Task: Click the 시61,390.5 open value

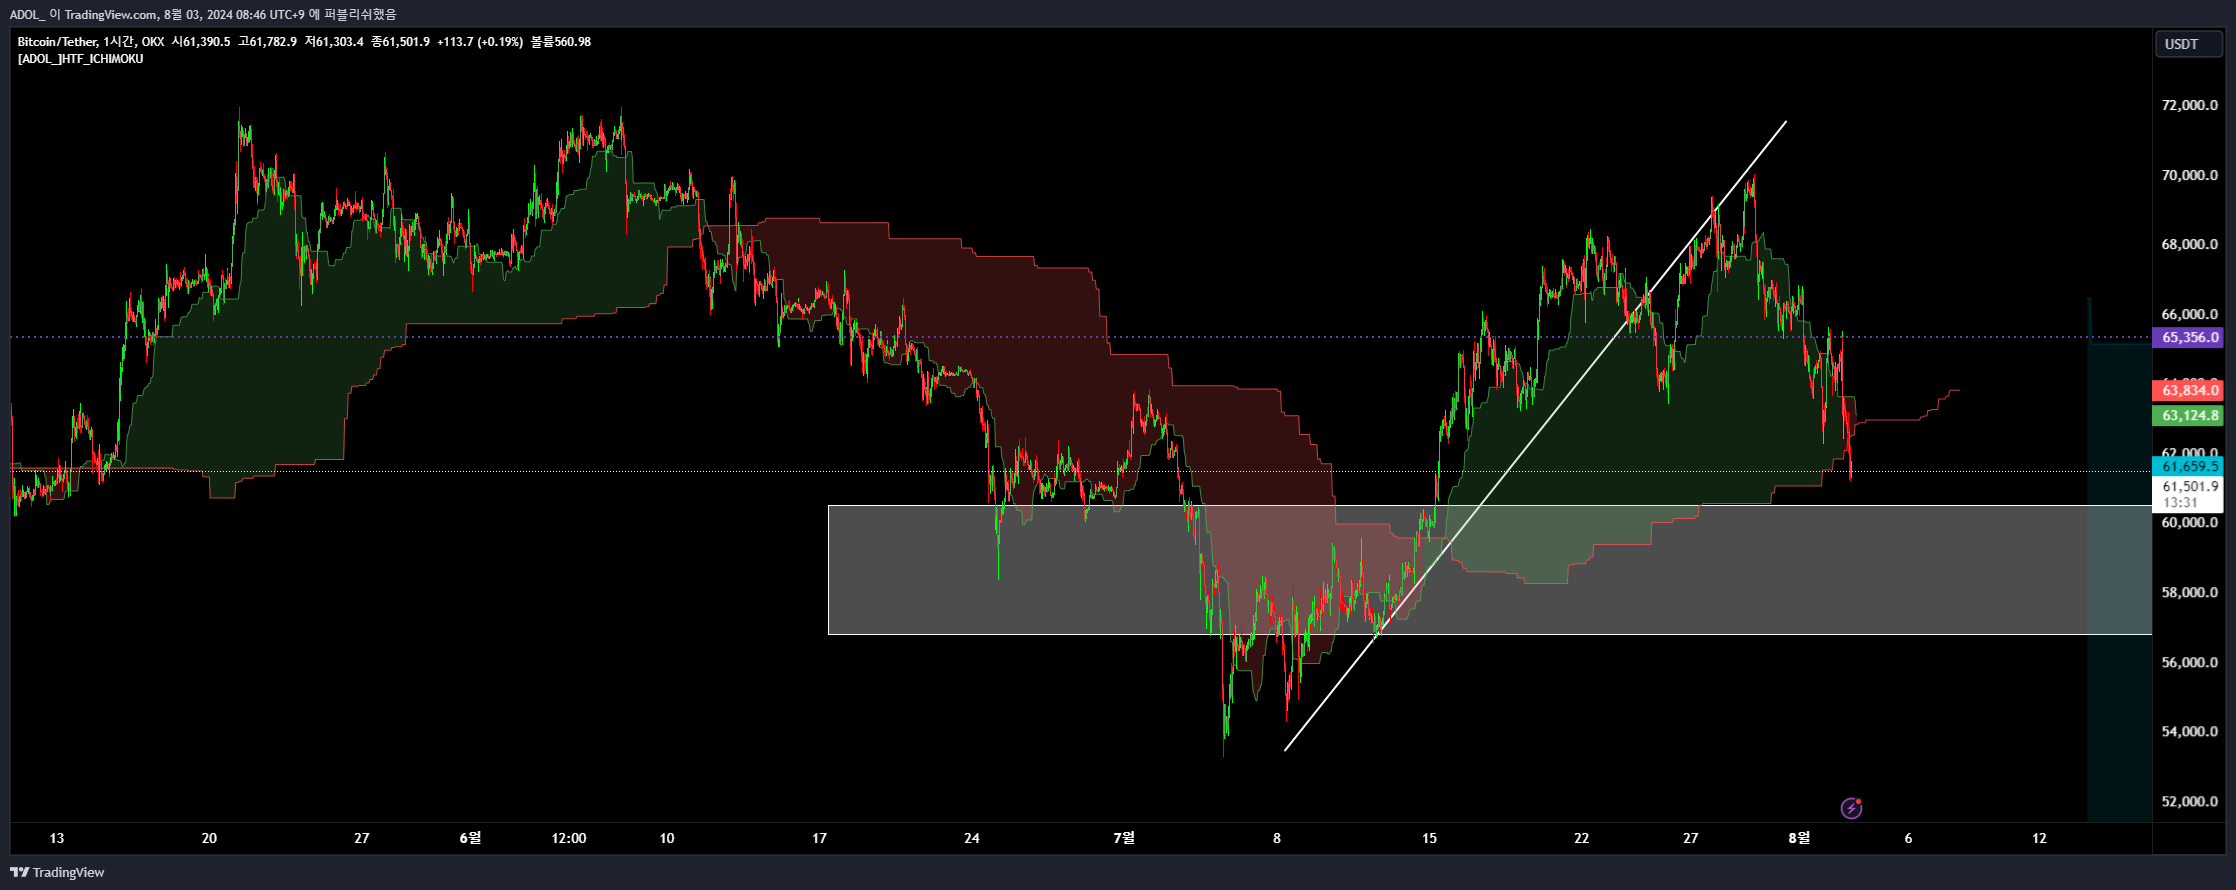Action: coord(201,42)
